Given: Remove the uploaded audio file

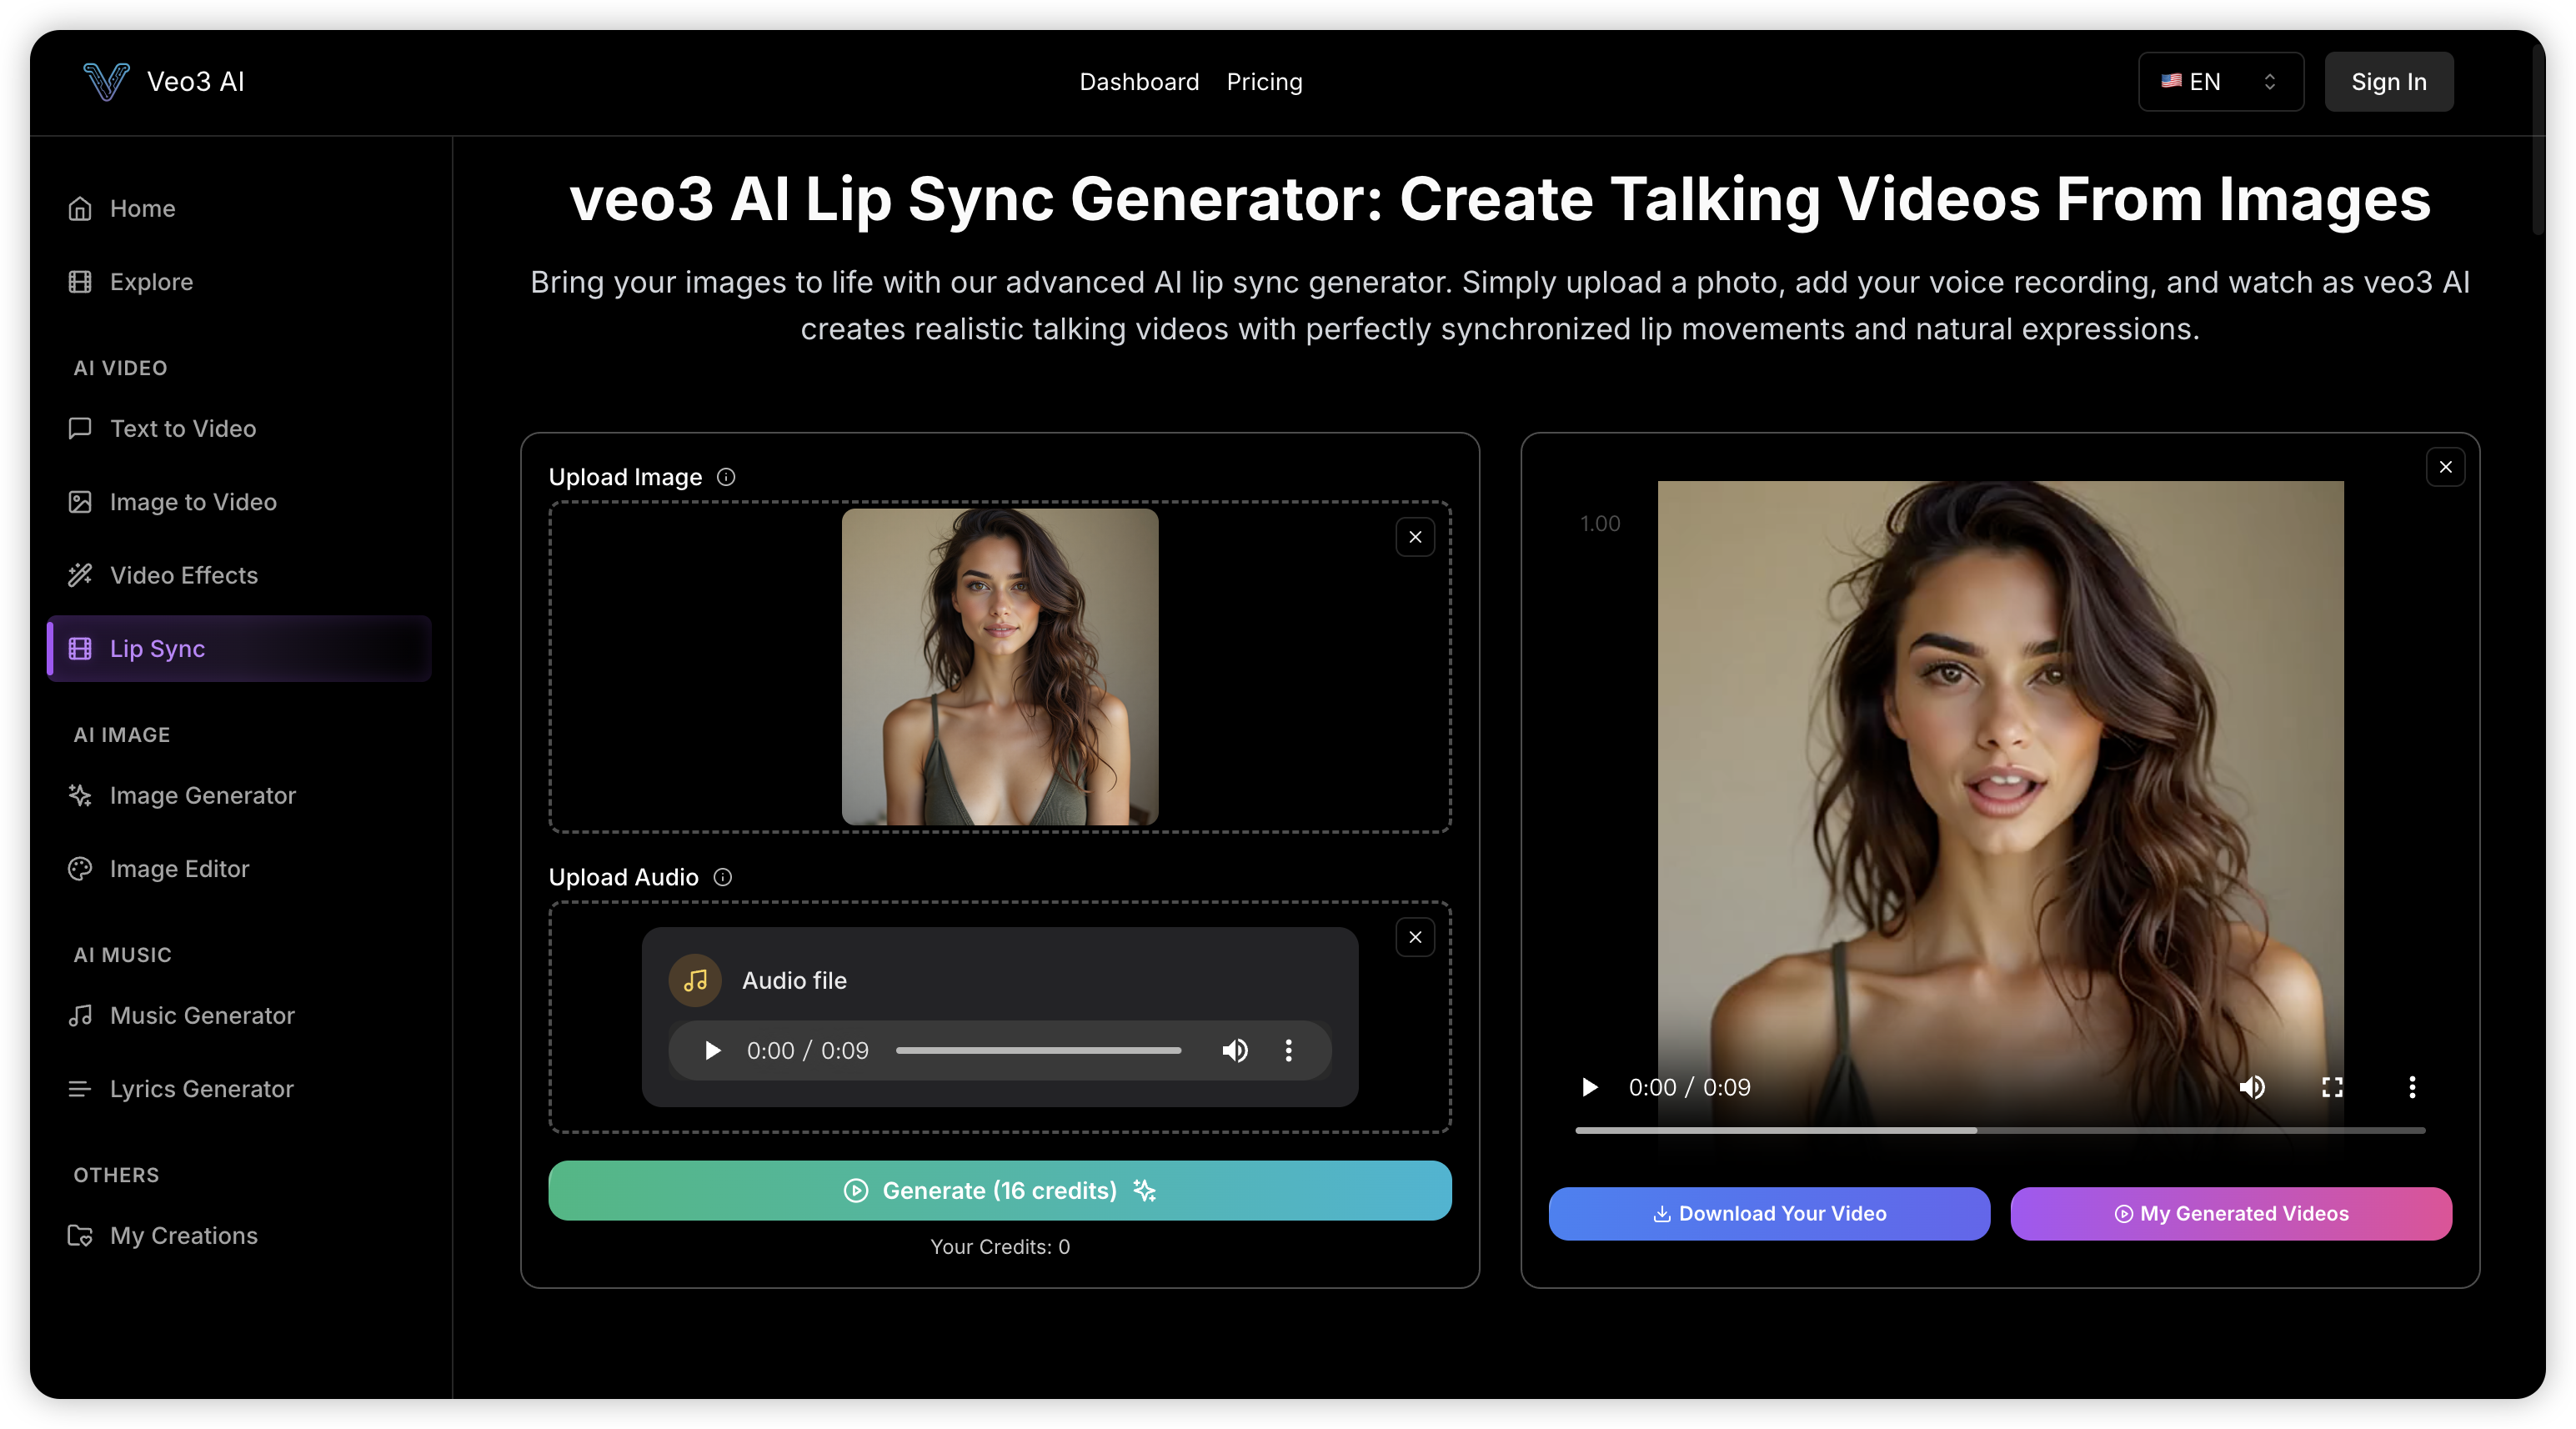Looking at the screenshot, I should pyautogui.click(x=1415, y=937).
